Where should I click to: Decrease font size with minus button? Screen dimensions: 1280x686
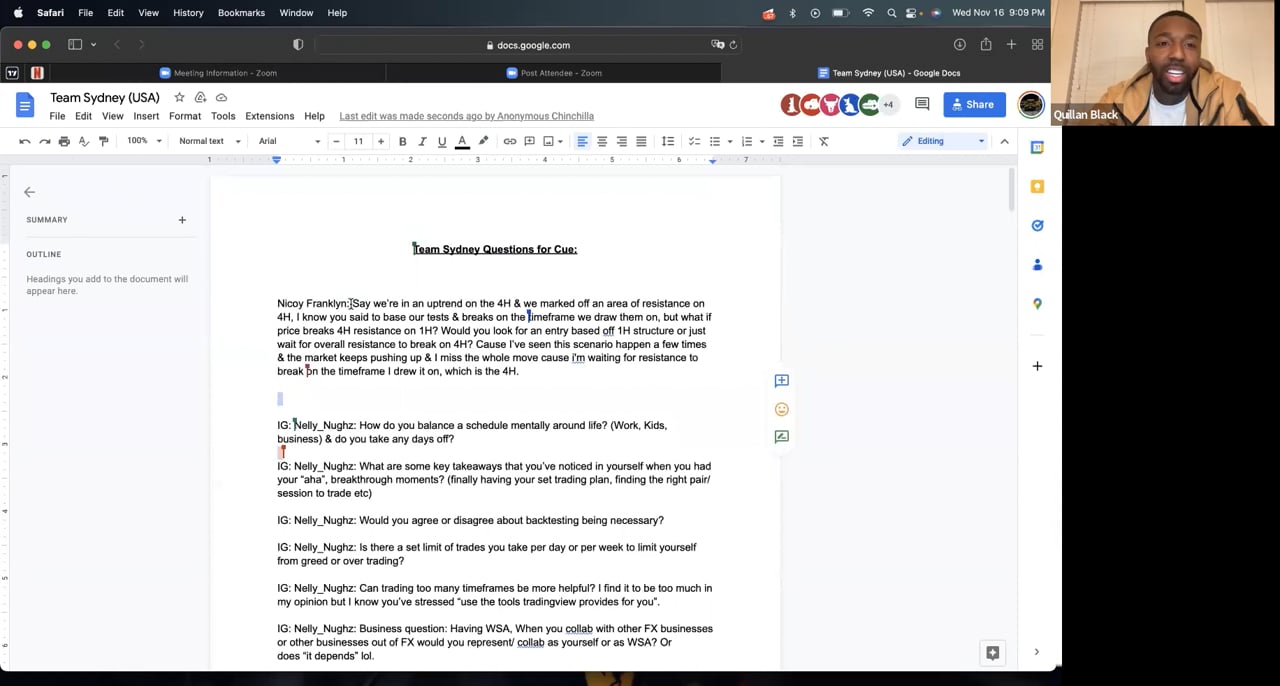337,141
